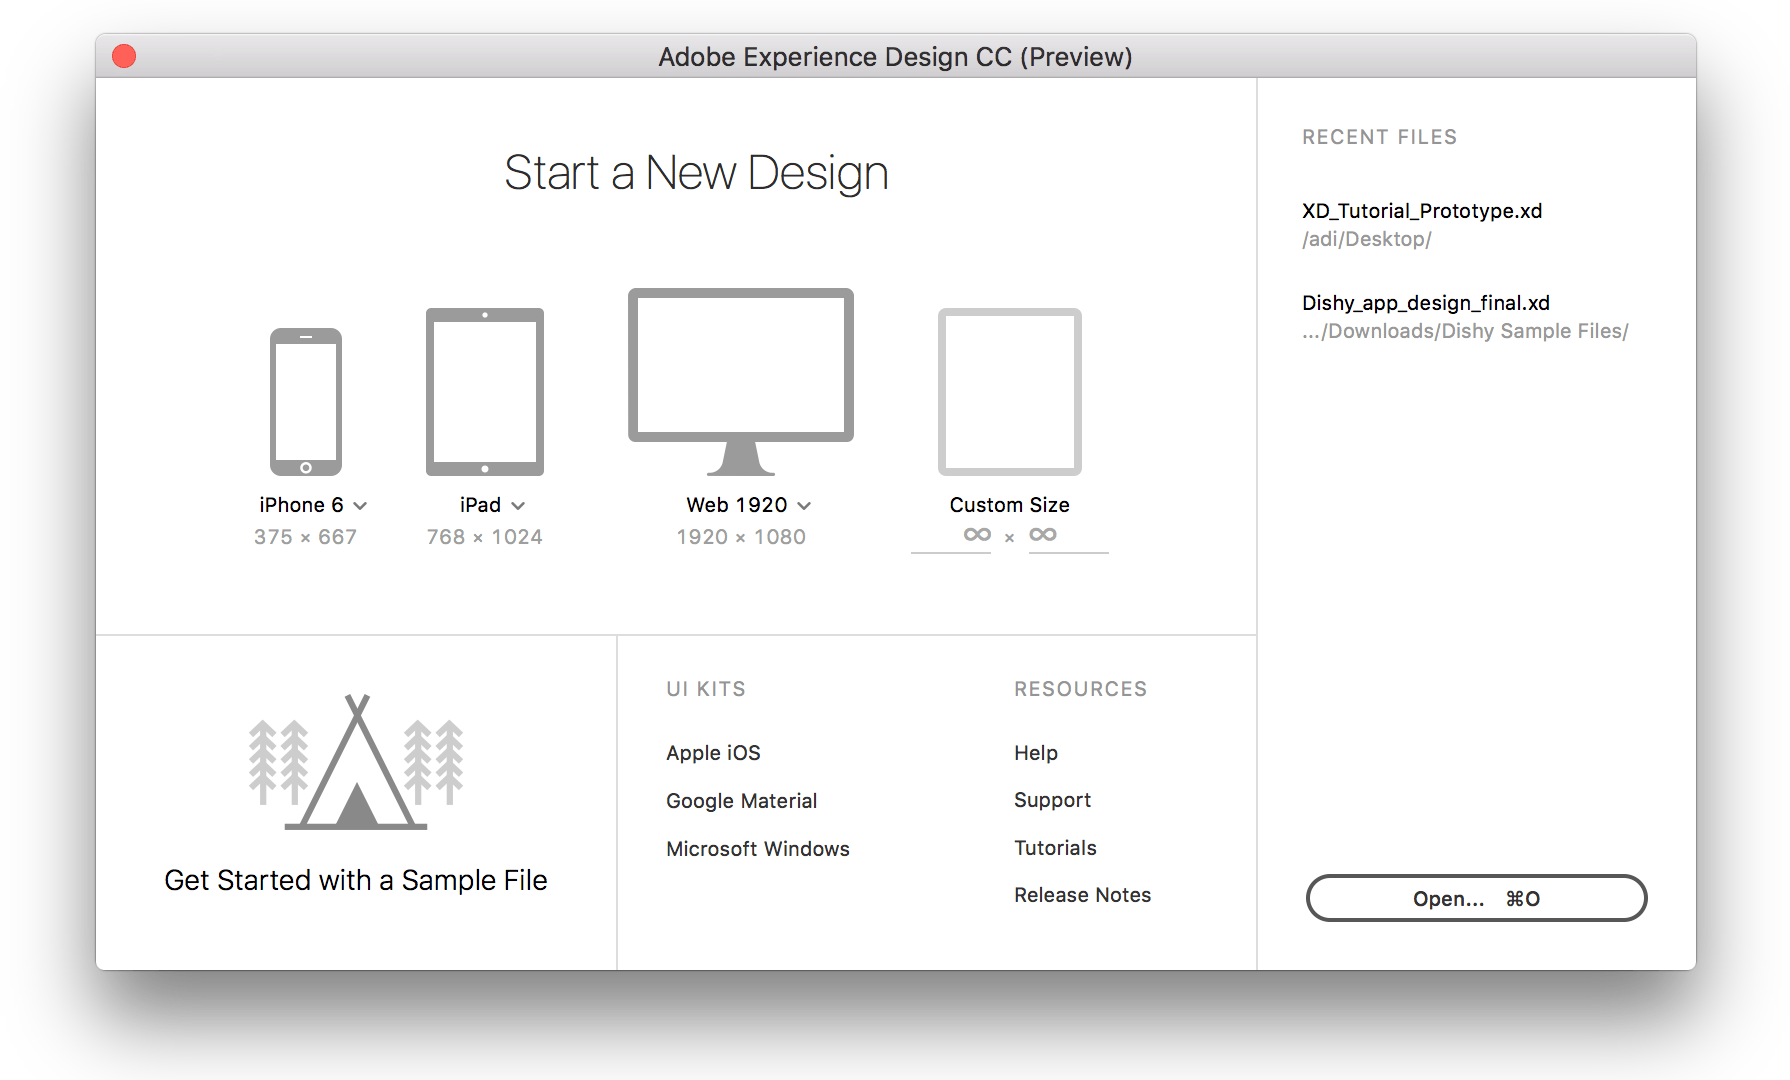Open the Microsoft Windows UI kit
The width and height of the screenshot is (1790, 1080).
coord(757,848)
